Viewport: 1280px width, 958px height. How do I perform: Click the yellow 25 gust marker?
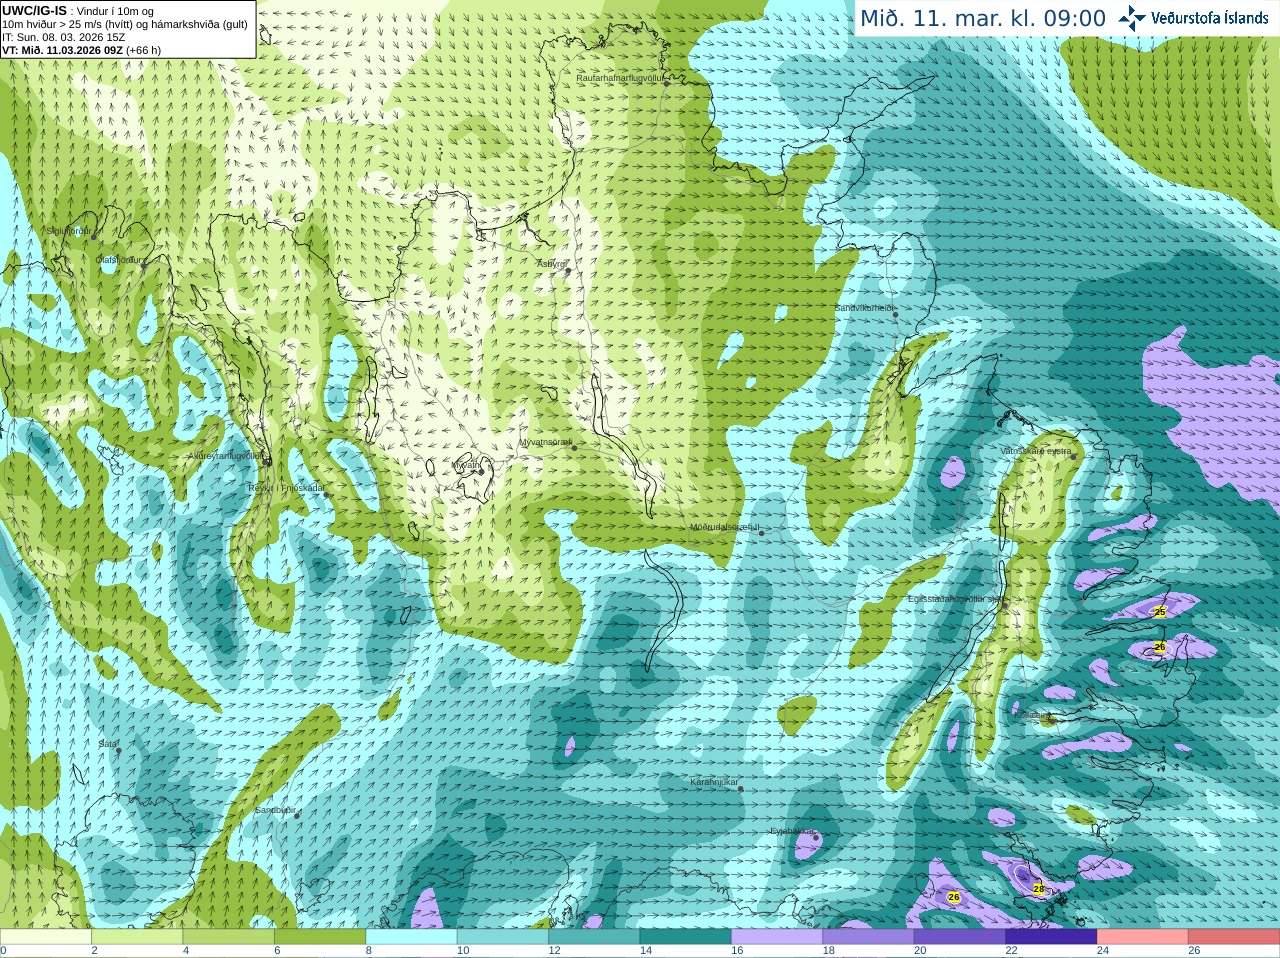[1160, 612]
